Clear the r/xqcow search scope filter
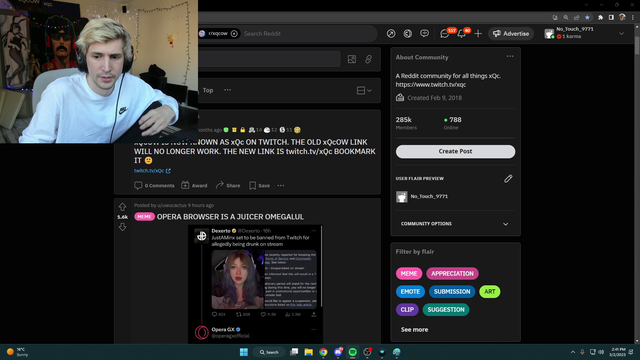 click(x=234, y=33)
